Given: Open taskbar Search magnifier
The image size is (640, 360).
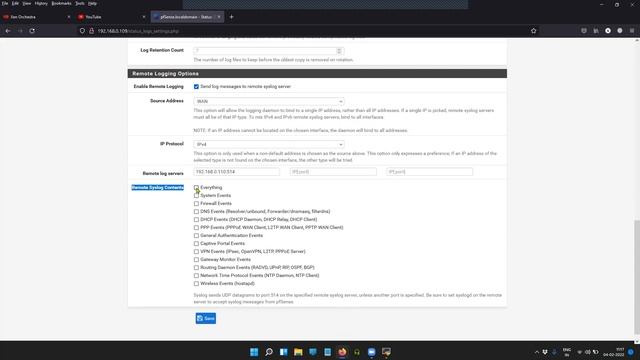Looking at the screenshot, I should [x=269, y=352].
